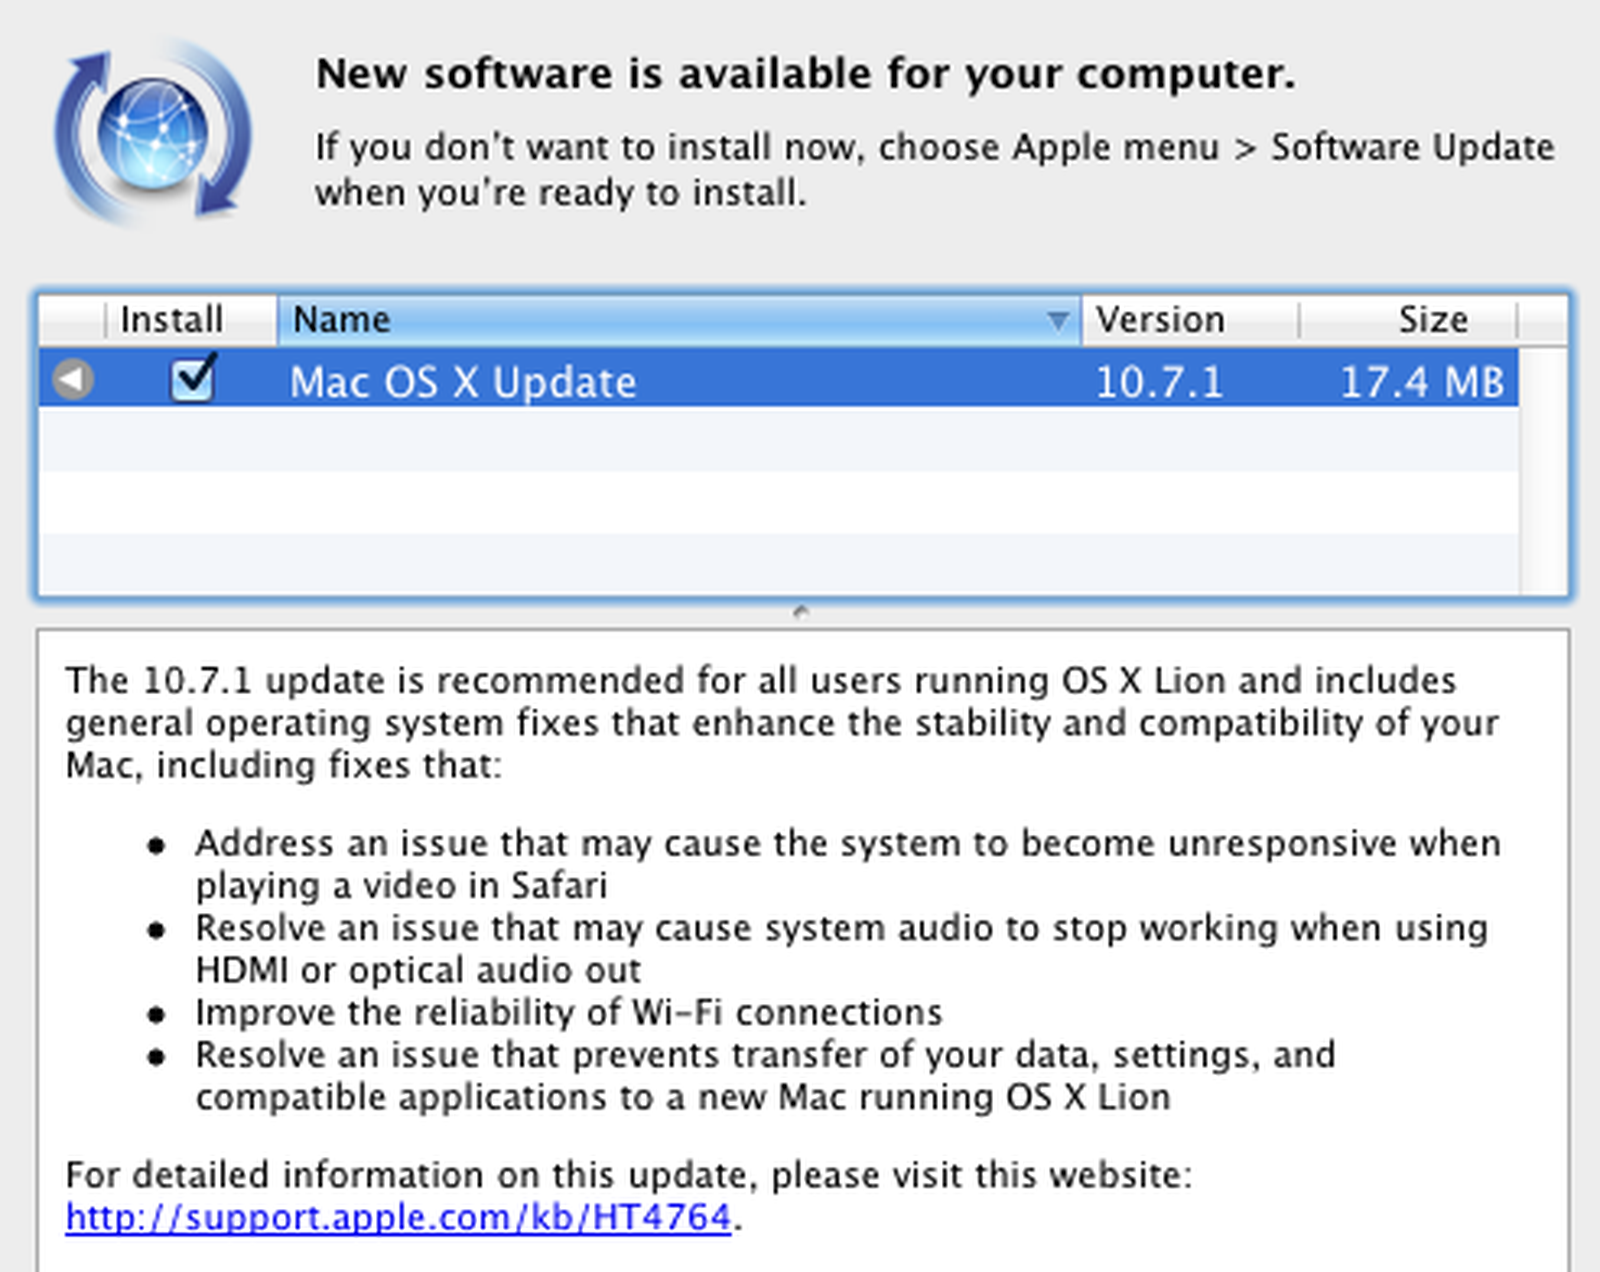Click the 'HDMI or optical audio out' line
The height and width of the screenshot is (1272, 1600).
[418, 970]
